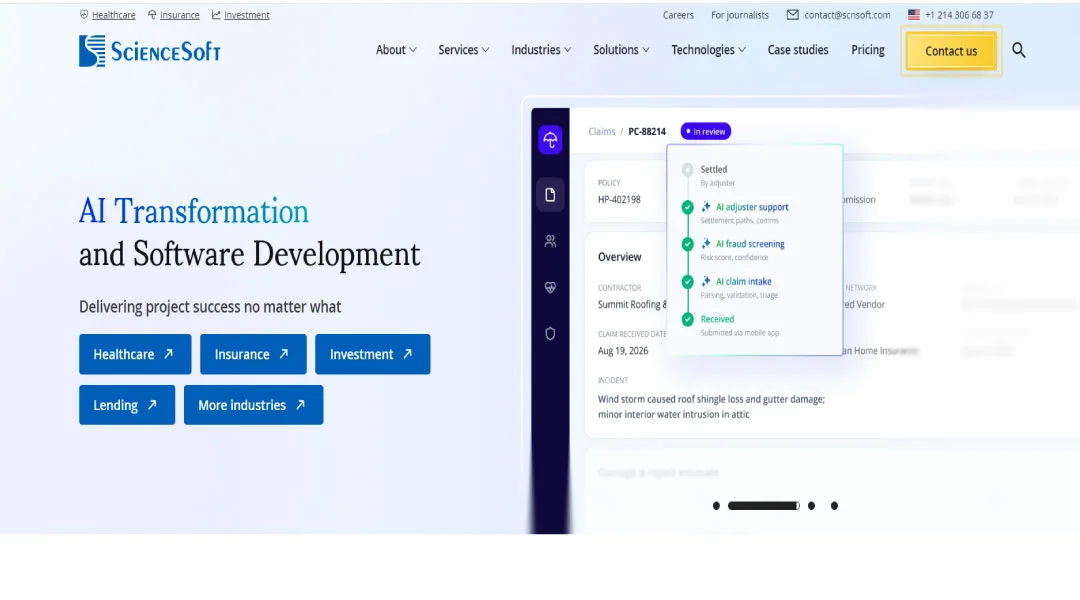1080x600 pixels.
Task: Expand the Services dropdown menu
Action: click(464, 50)
